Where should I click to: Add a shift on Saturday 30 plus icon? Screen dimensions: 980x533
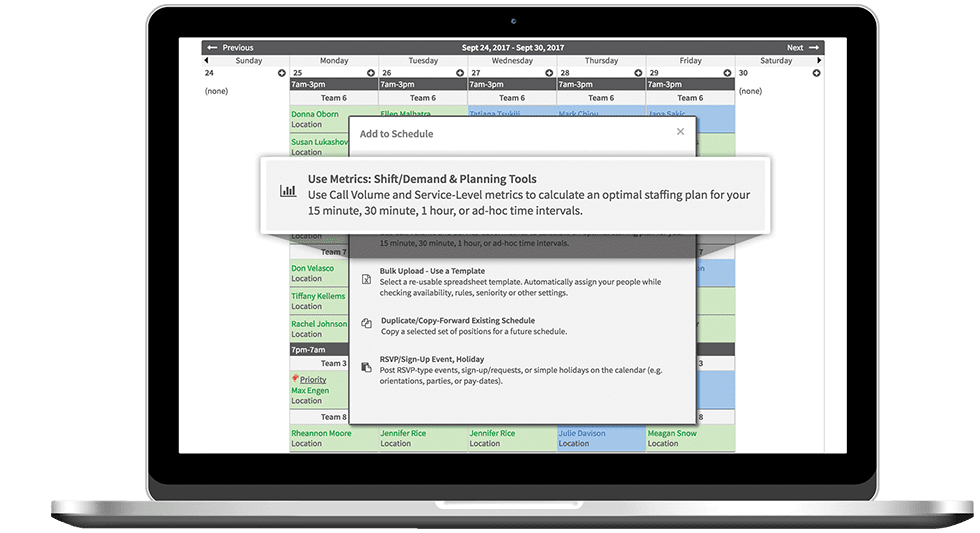[x=816, y=73]
